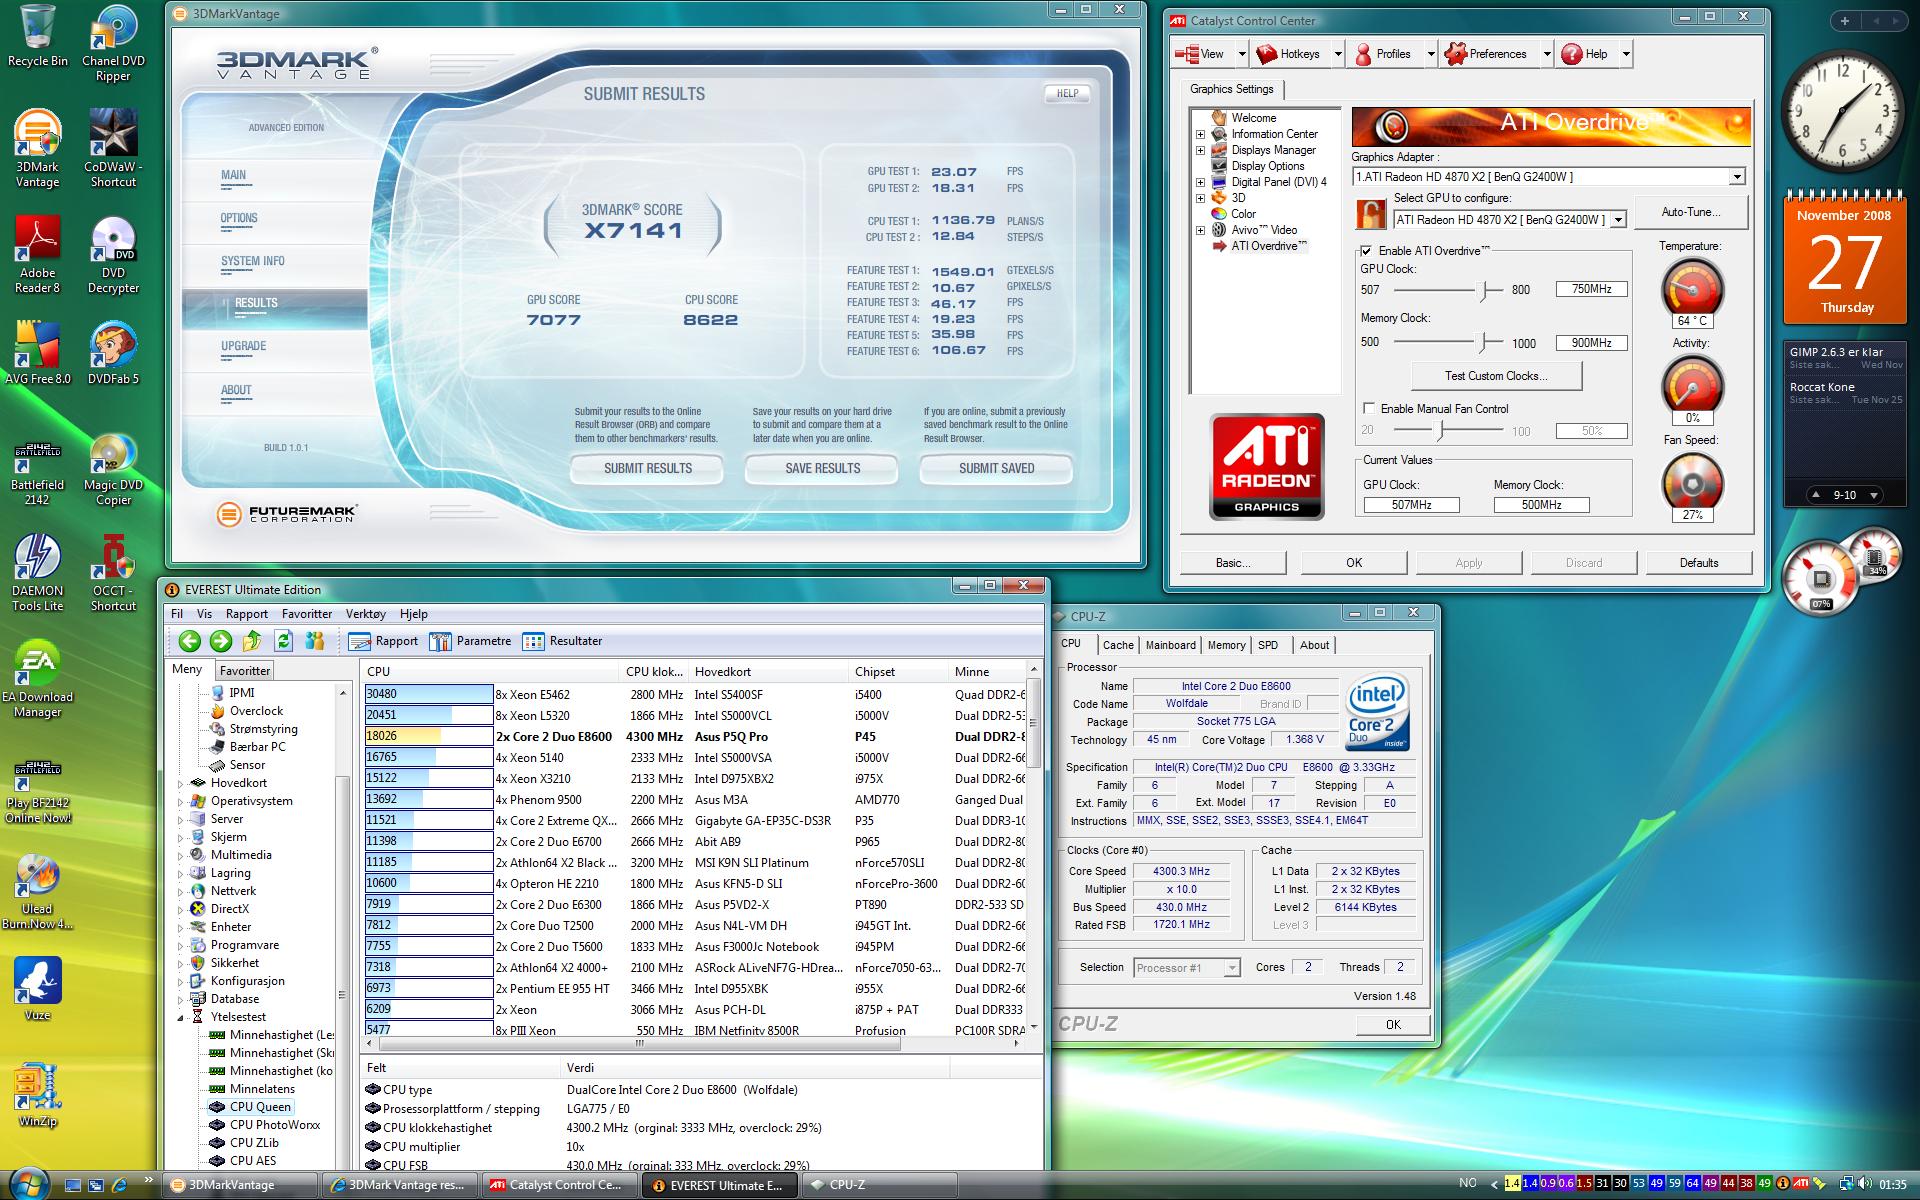The image size is (1920, 1200).
Task: Open Verktøy menu in EVEREST
Action: (365, 614)
